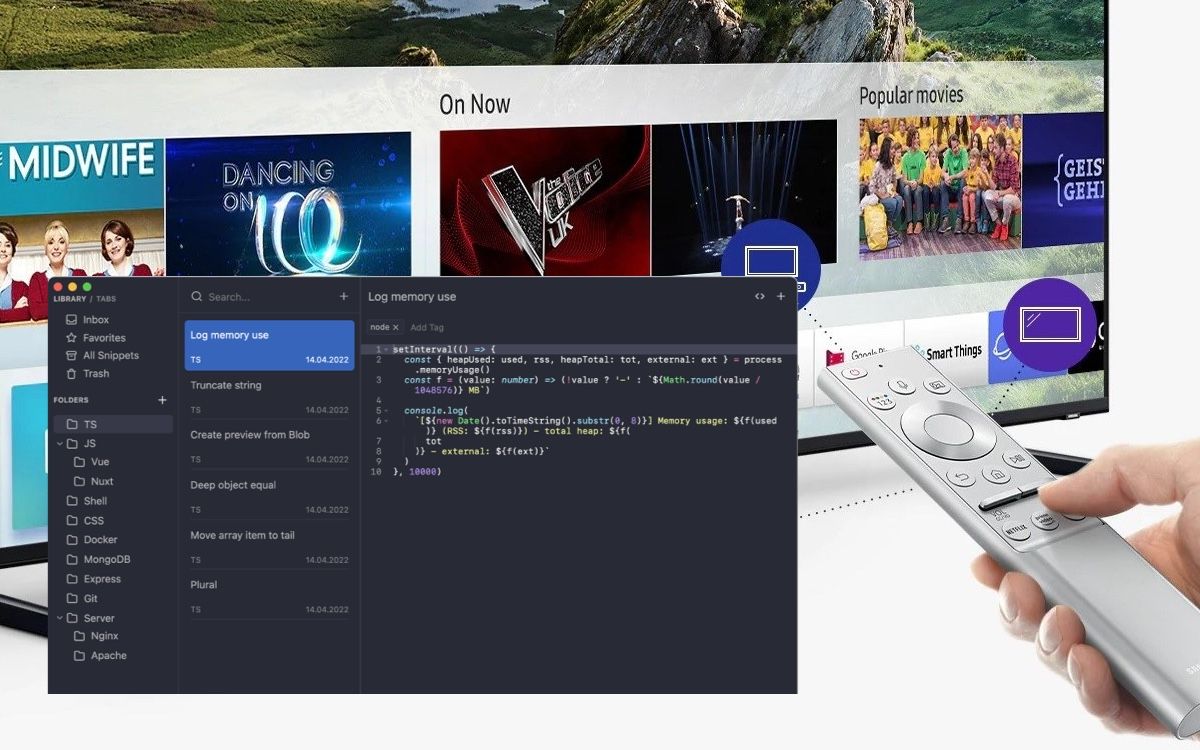Toggle code preview with the angle-brackets icon

coord(760,296)
